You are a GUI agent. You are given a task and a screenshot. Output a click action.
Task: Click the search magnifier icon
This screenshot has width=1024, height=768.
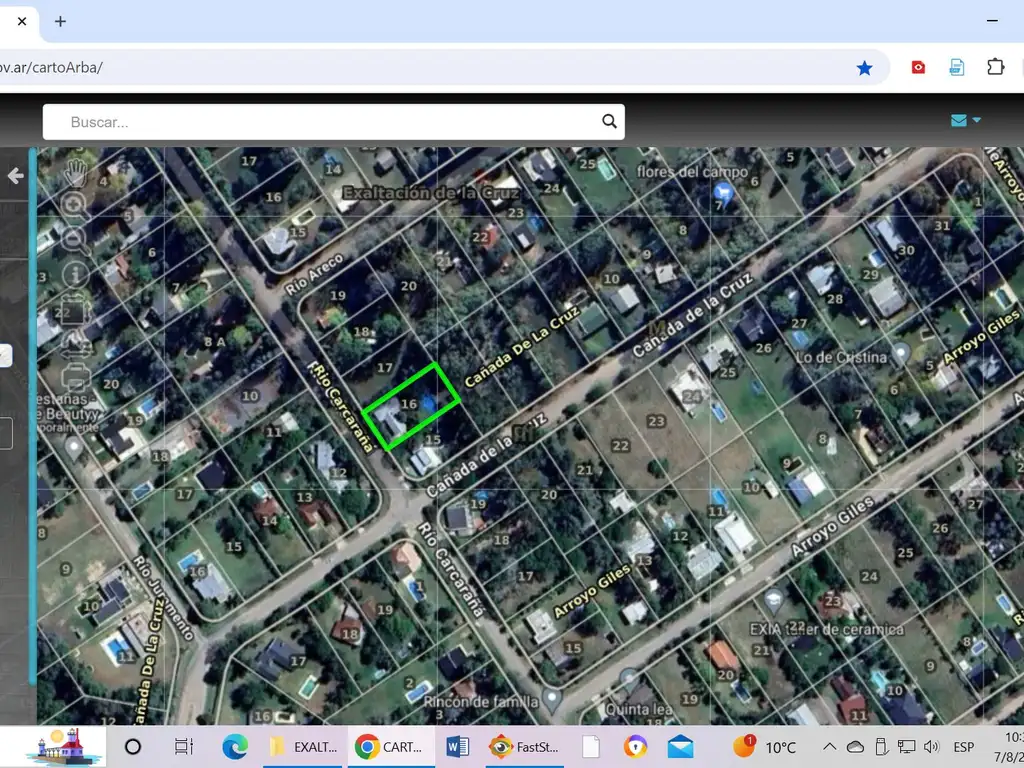(x=609, y=122)
